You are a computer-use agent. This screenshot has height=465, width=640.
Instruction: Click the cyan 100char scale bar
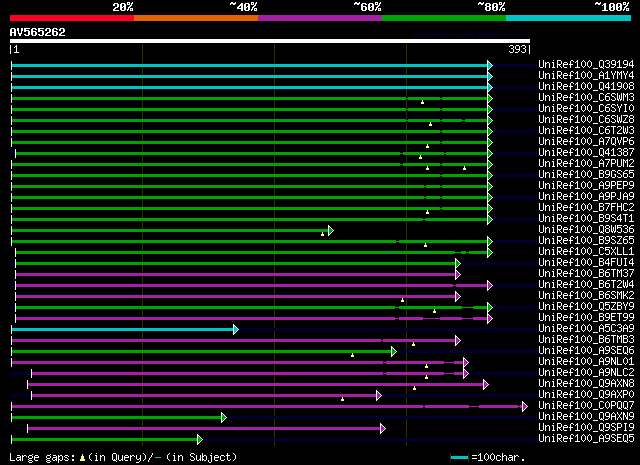pyautogui.click(x=460, y=458)
